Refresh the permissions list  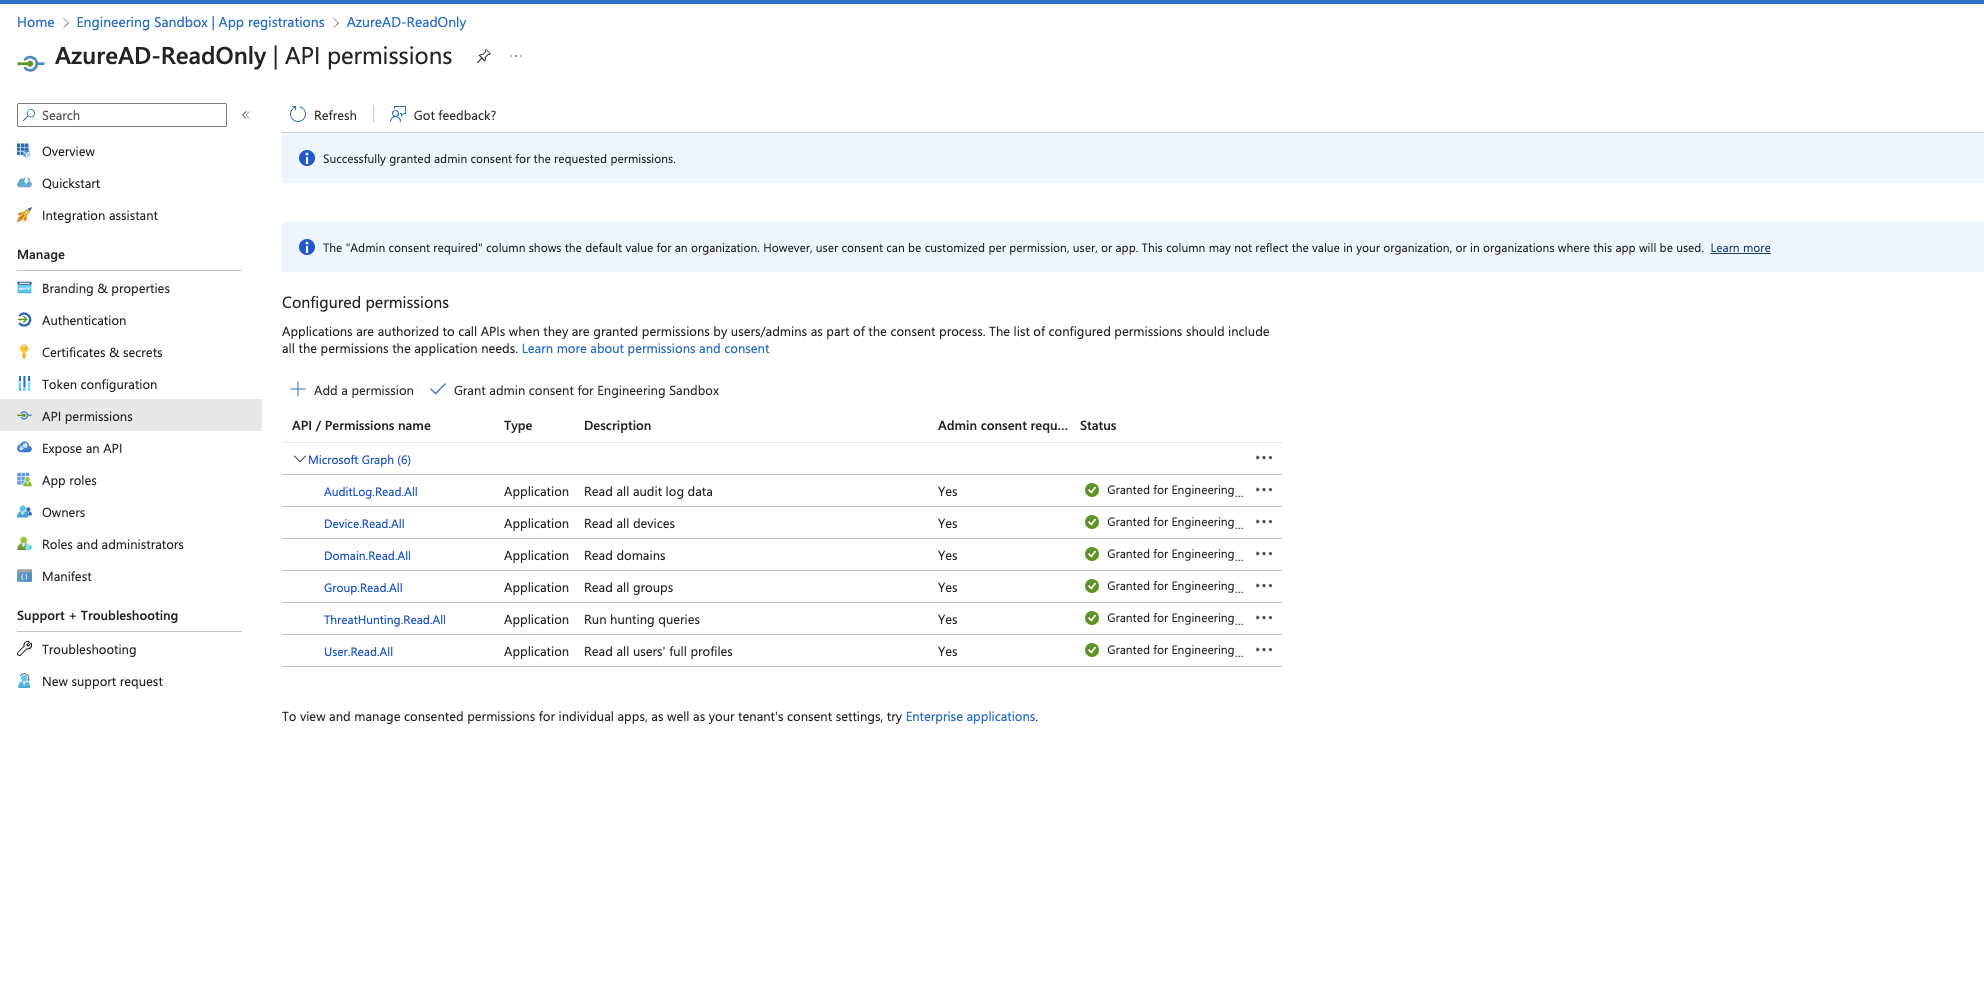point(323,115)
